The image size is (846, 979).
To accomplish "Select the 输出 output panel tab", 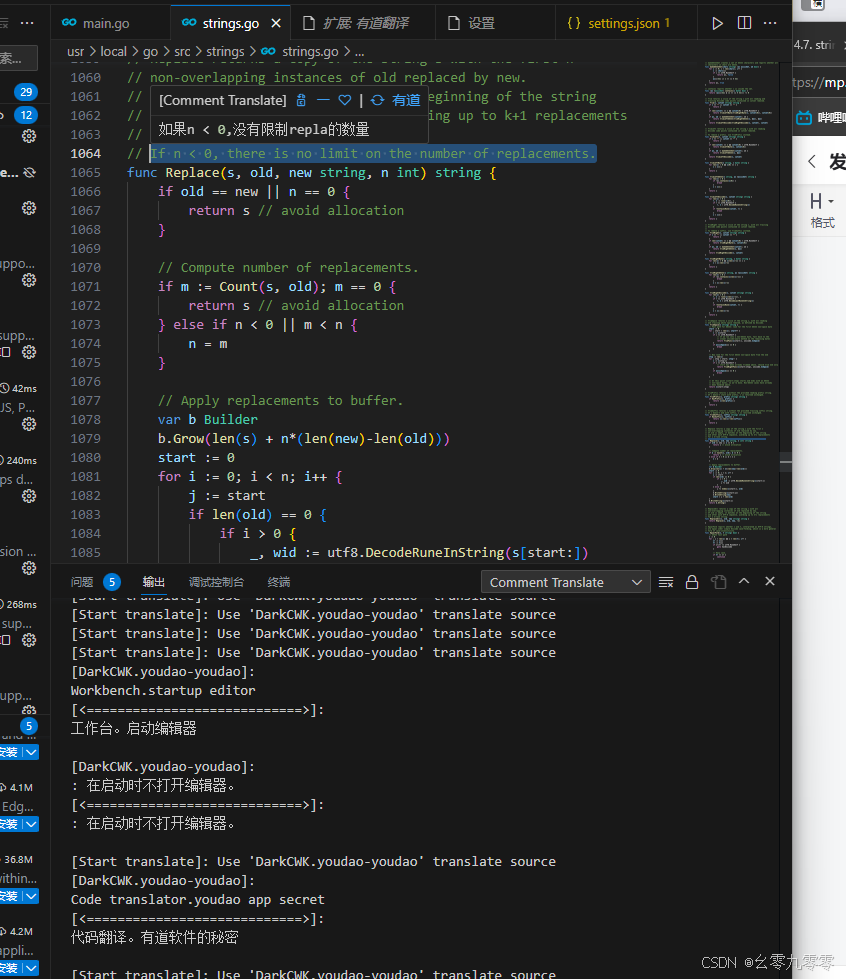I will click(154, 582).
